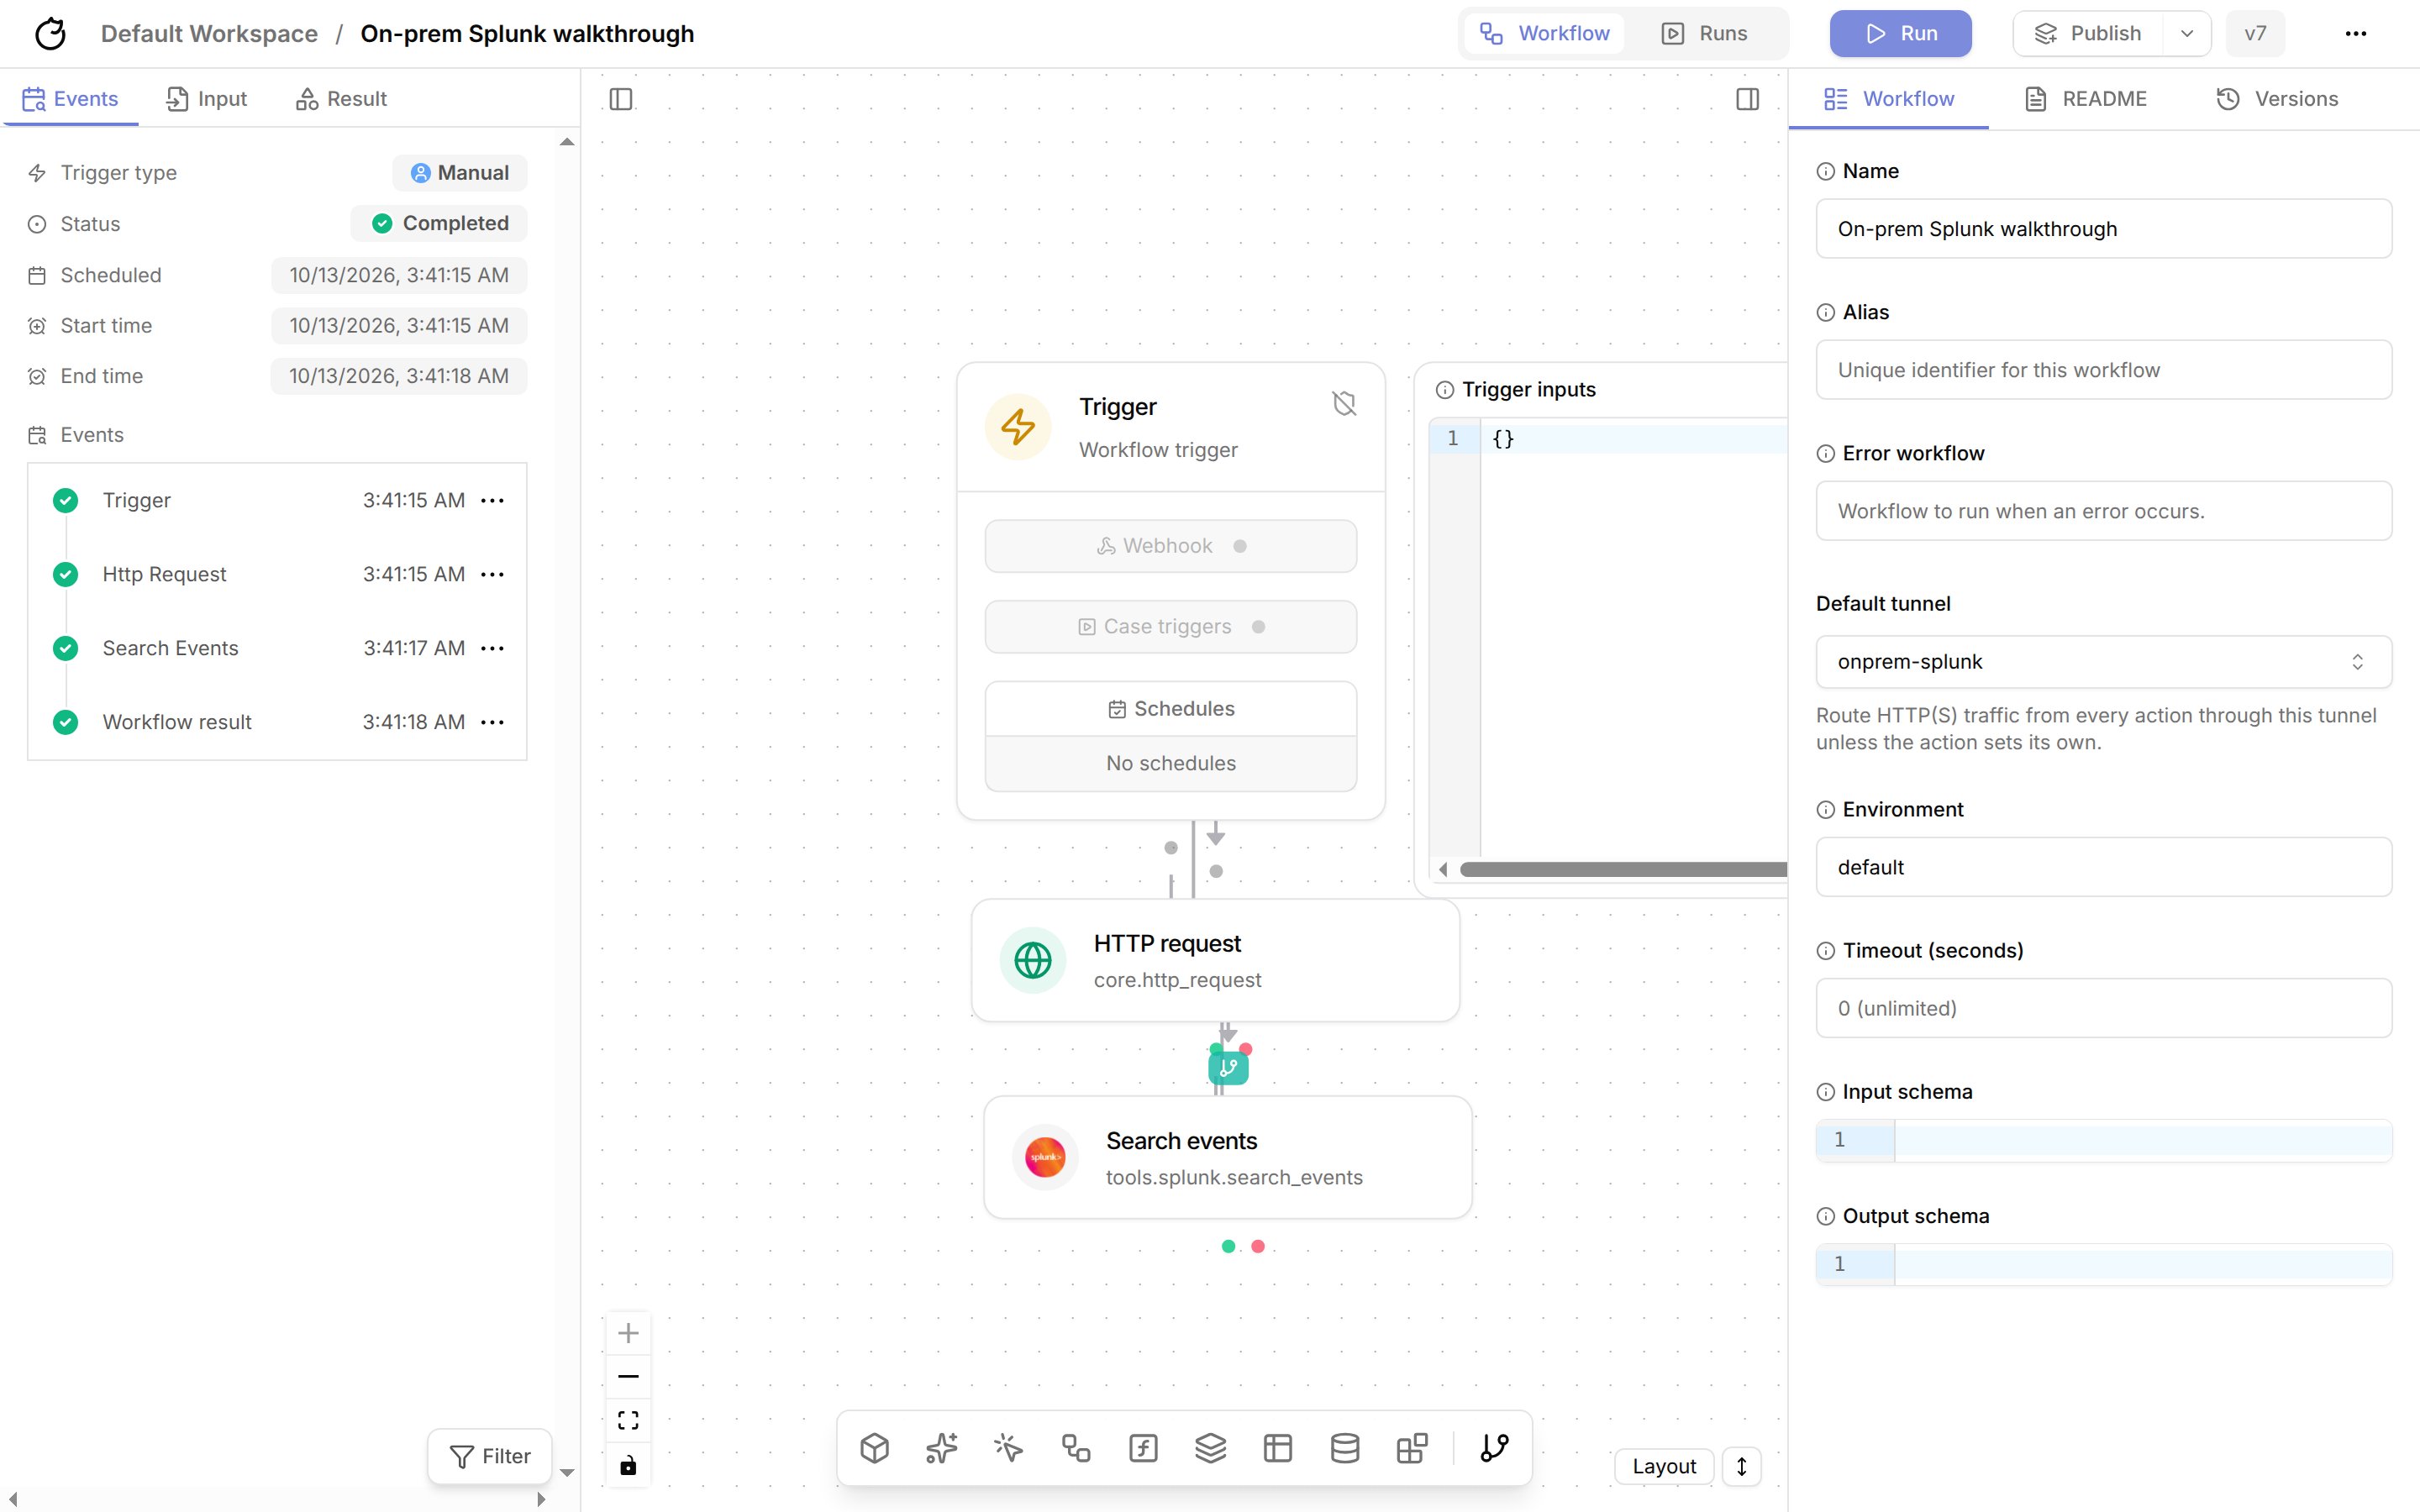The height and width of the screenshot is (1512, 2420).
Task: Select the Search events Splunk node
Action: [1227, 1157]
